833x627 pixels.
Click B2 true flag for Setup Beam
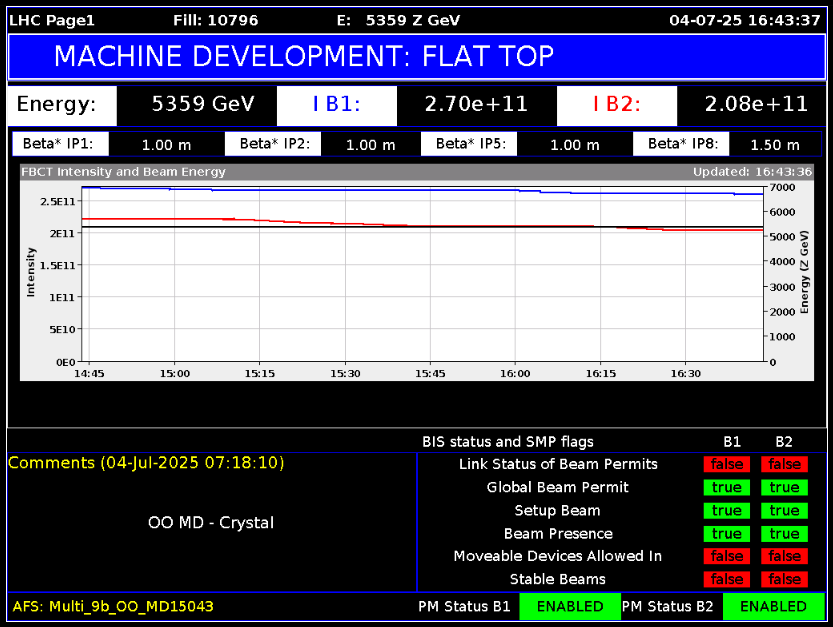click(x=784, y=511)
